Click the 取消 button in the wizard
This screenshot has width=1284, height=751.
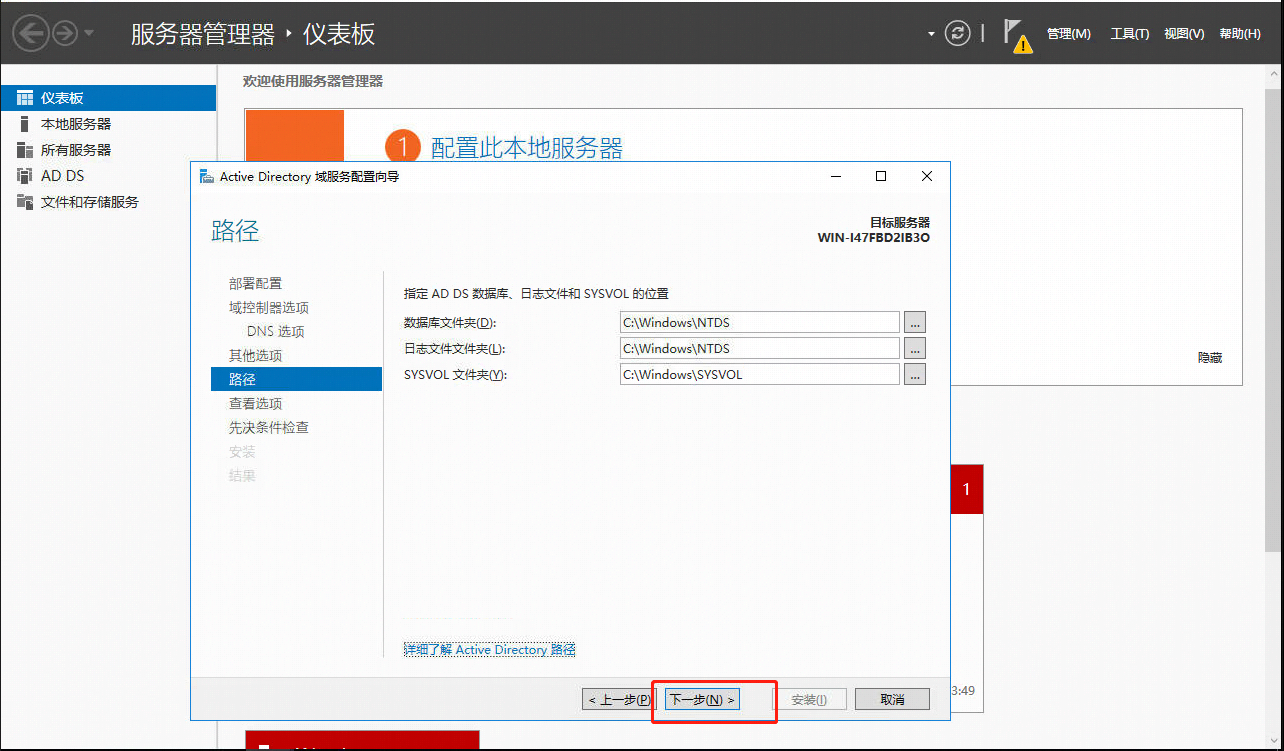892,699
